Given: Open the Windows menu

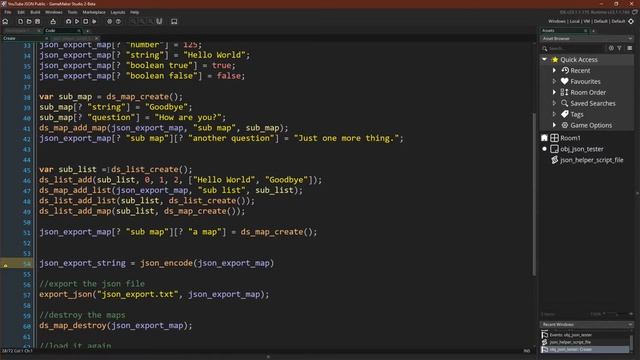Looking at the screenshot, I should (x=54, y=12).
